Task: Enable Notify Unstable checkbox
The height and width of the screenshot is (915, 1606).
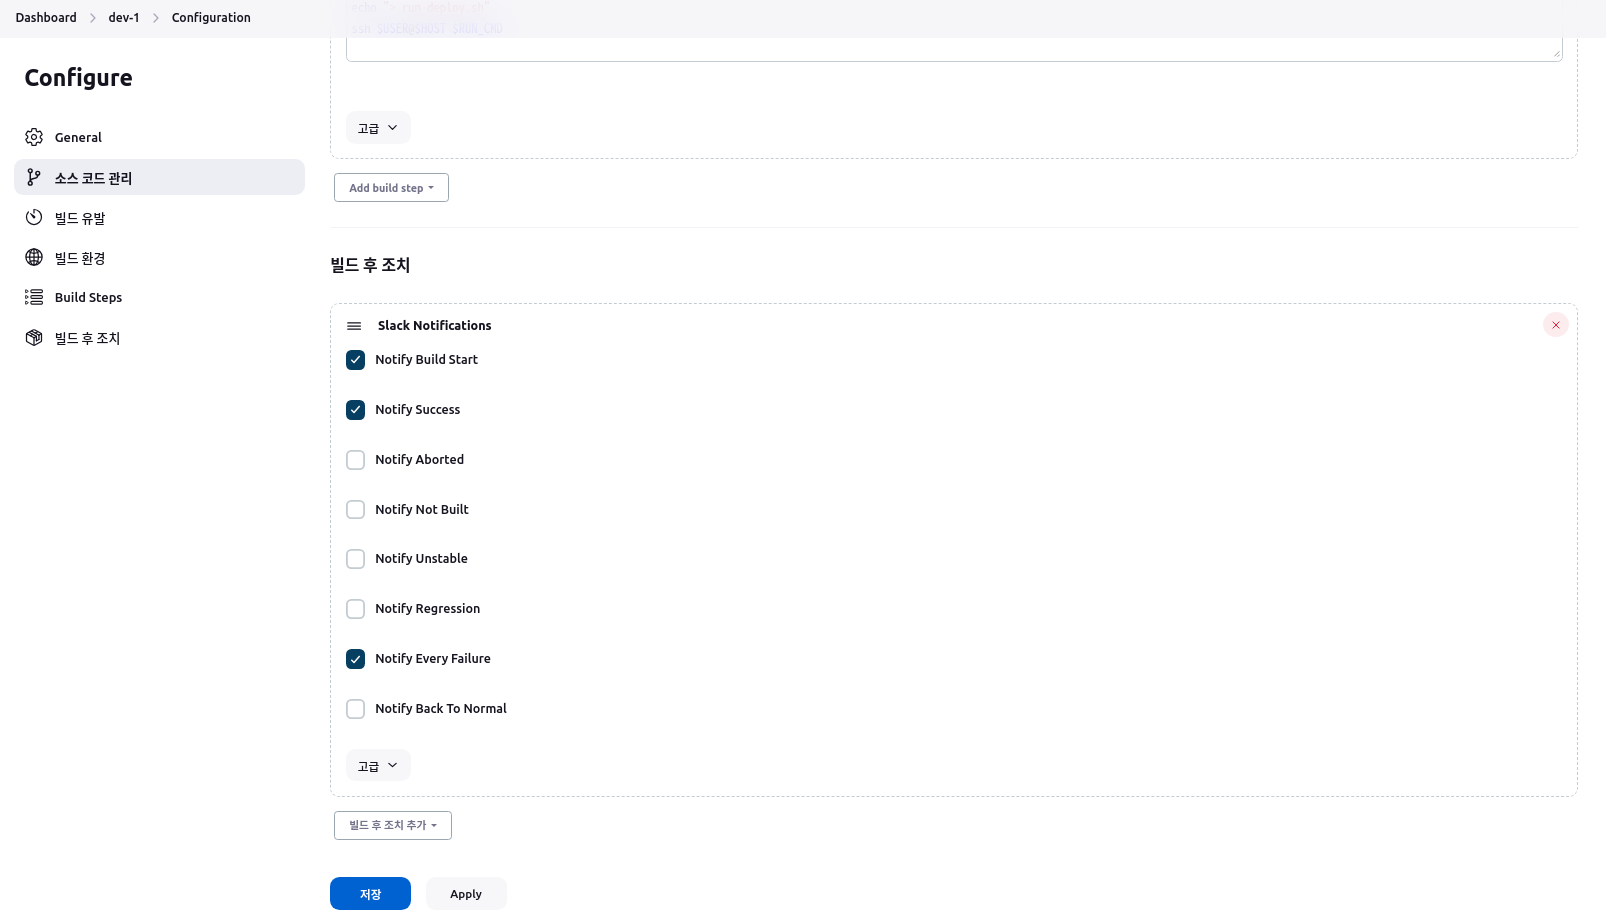Action: point(355,559)
